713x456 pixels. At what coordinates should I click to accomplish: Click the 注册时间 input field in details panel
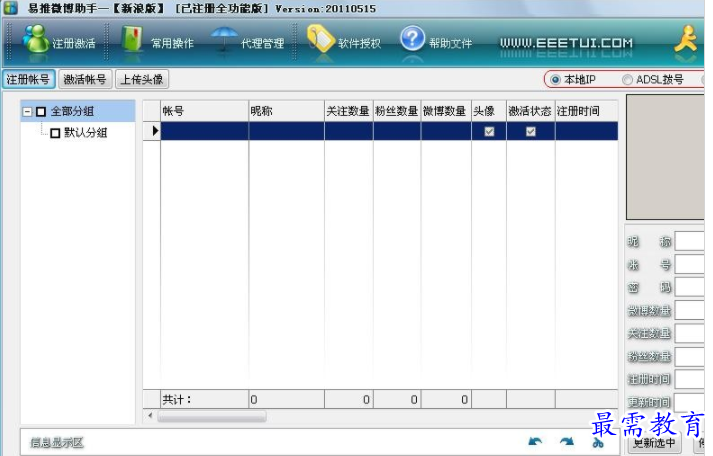point(690,379)
